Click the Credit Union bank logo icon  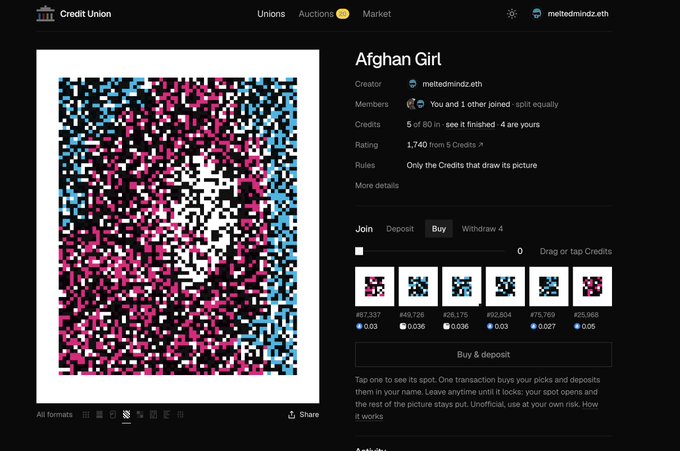[x=45, y=14]
